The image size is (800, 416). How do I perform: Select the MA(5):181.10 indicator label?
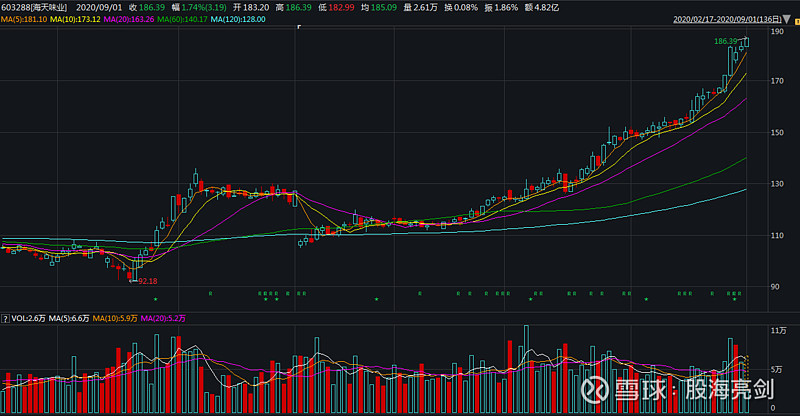(24, 19)
